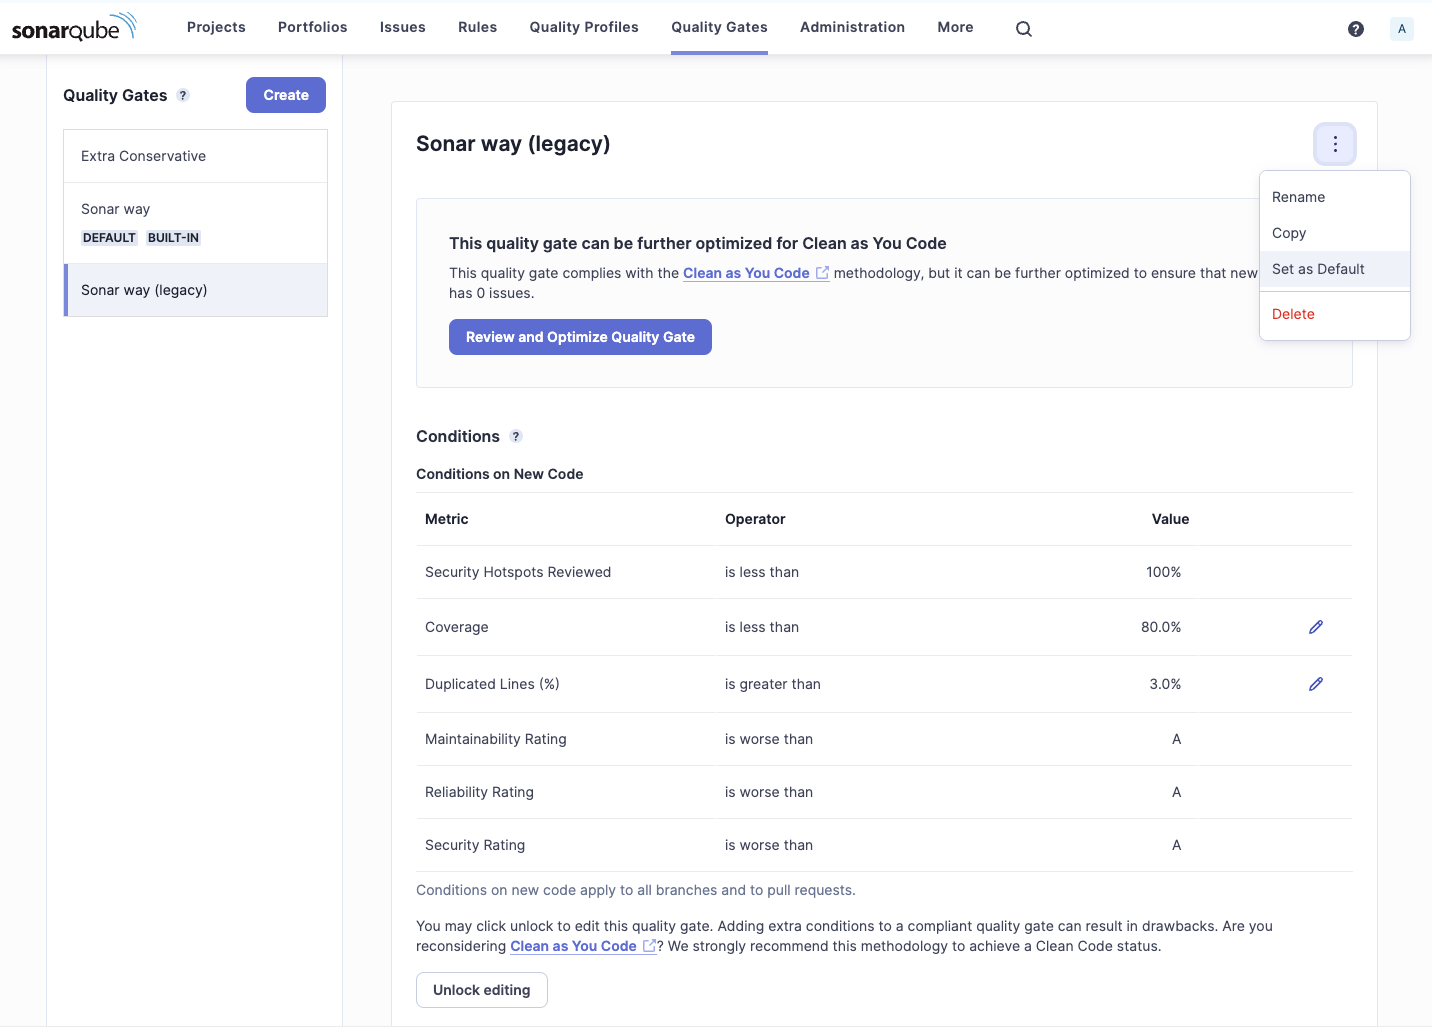Toggle the three-dot actions menu
Viewport: 1432px width, 1028px height.
click(x=1334, y=144)
